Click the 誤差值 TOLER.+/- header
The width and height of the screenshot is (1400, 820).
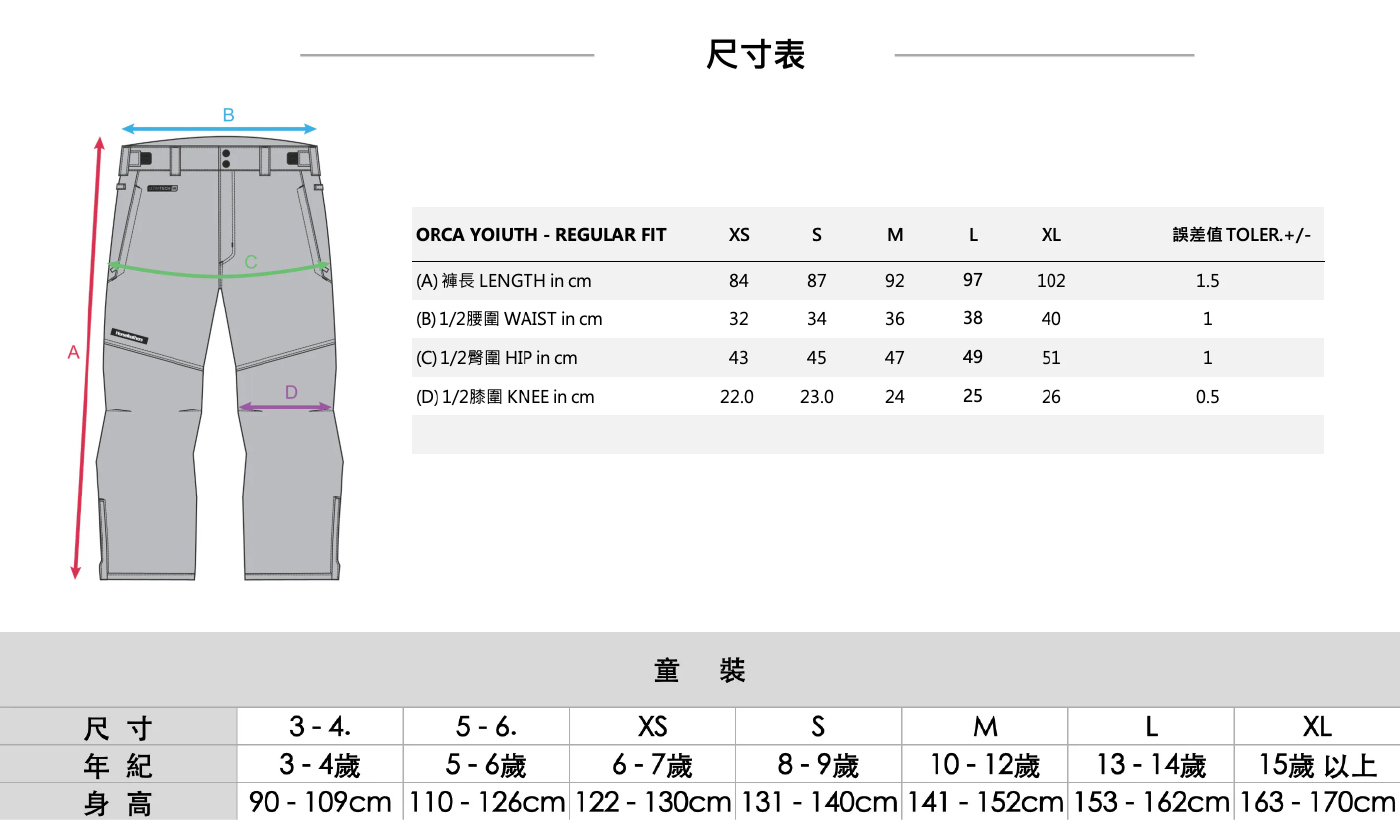[x=1241, y=235]
